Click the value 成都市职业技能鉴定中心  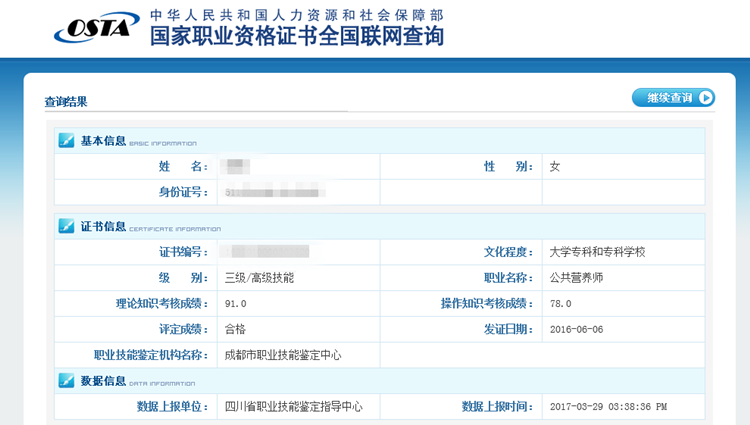point(283,355)
